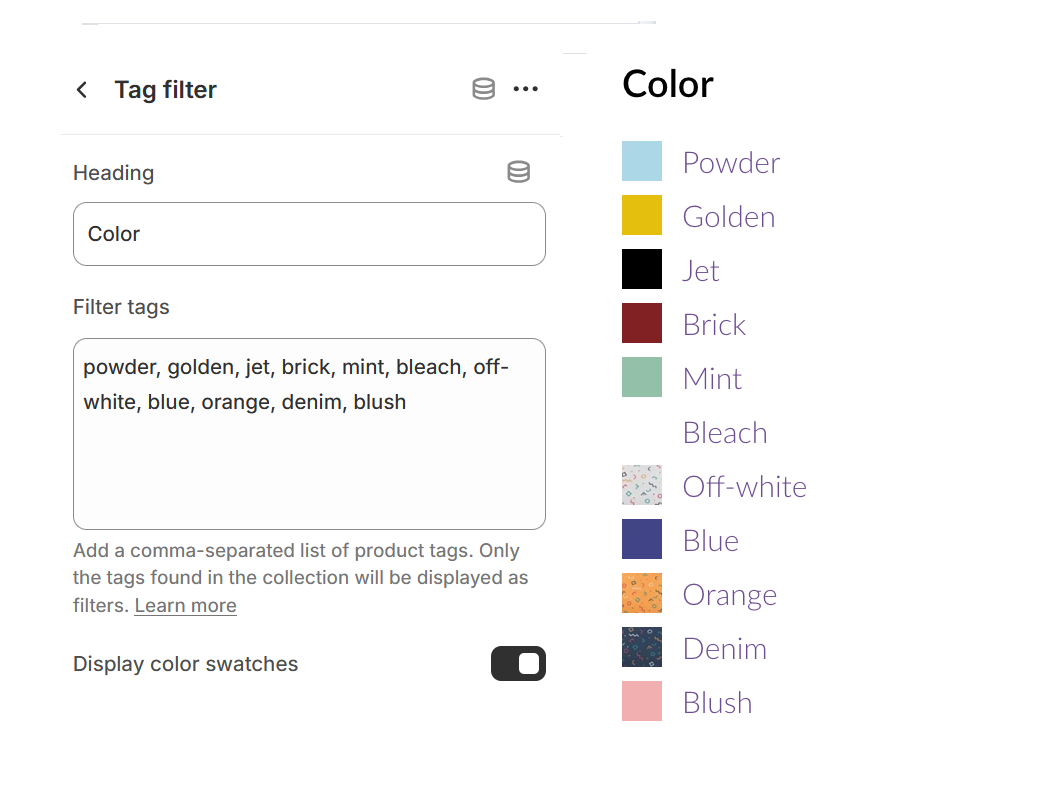This screenshot has height=786, width=1040.
Task: Click the dynamic source icon in Tag filter header
Action: coord(483,88)
